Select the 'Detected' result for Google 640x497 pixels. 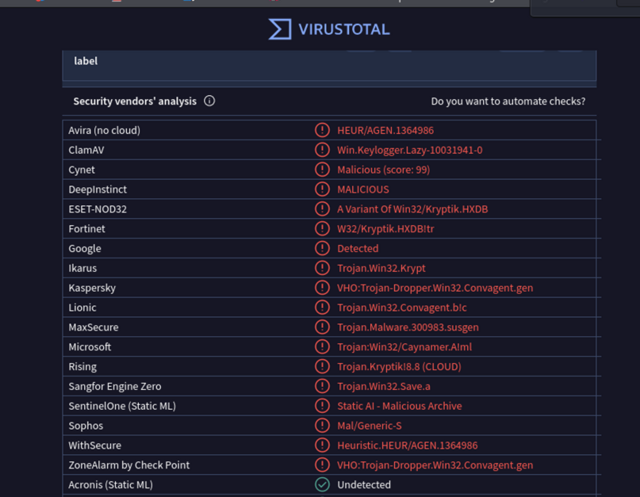click(358, 248)
